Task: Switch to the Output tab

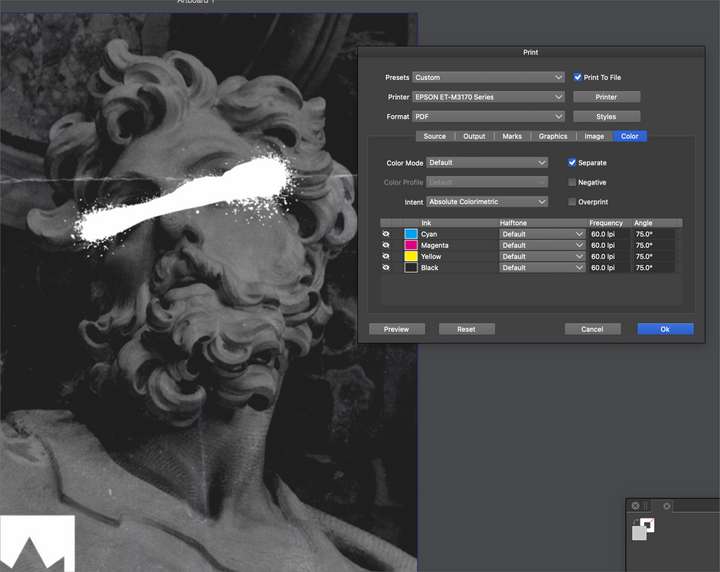Action: pyautogui.click(x=474, y=136)
